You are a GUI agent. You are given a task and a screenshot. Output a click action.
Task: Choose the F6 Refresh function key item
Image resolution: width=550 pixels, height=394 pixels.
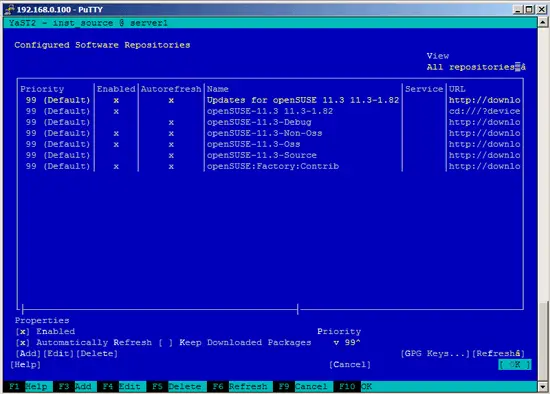tap(240, 387)
